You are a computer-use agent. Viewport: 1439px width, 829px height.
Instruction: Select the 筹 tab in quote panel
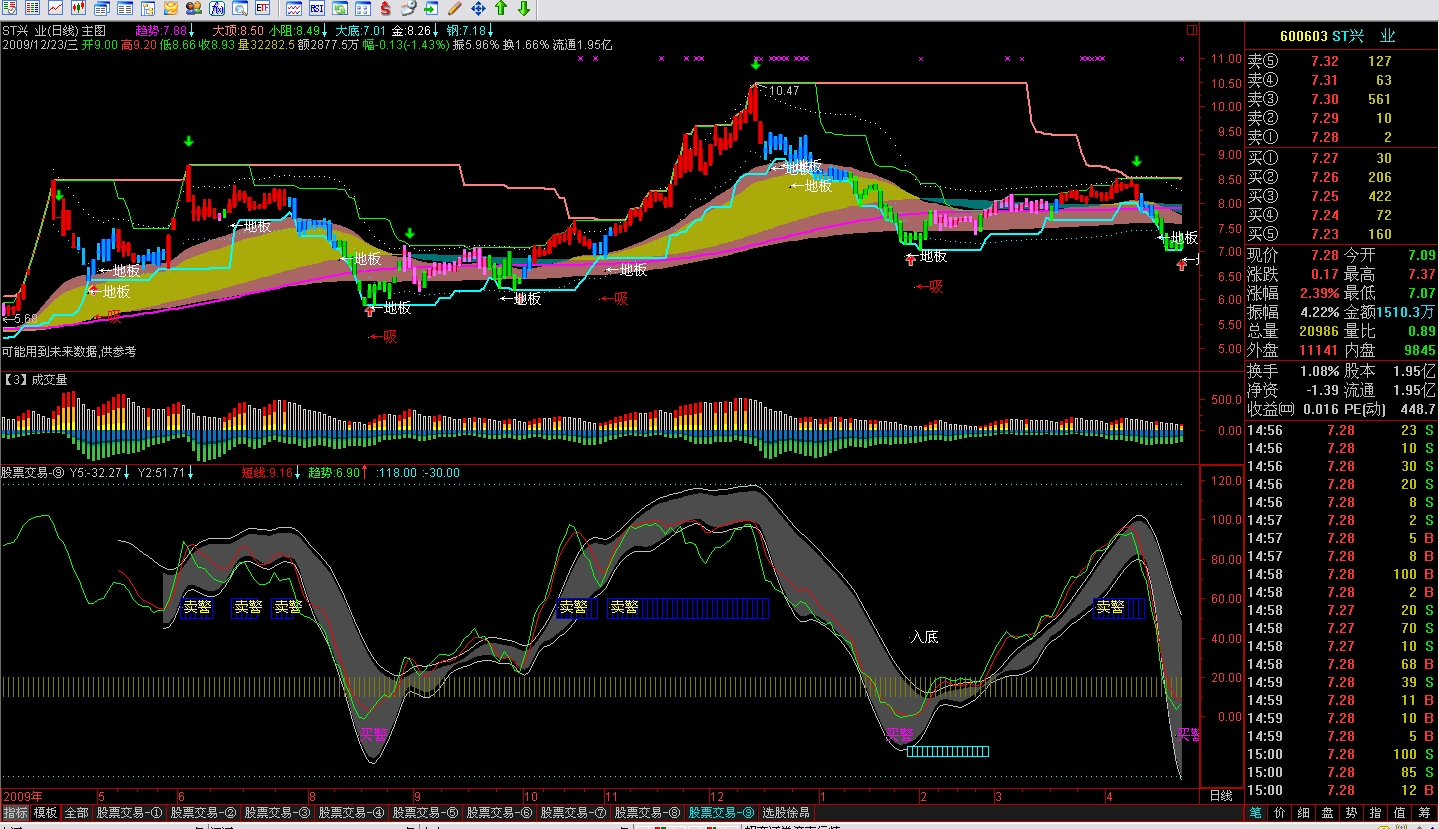click(x=1424, y=813)
